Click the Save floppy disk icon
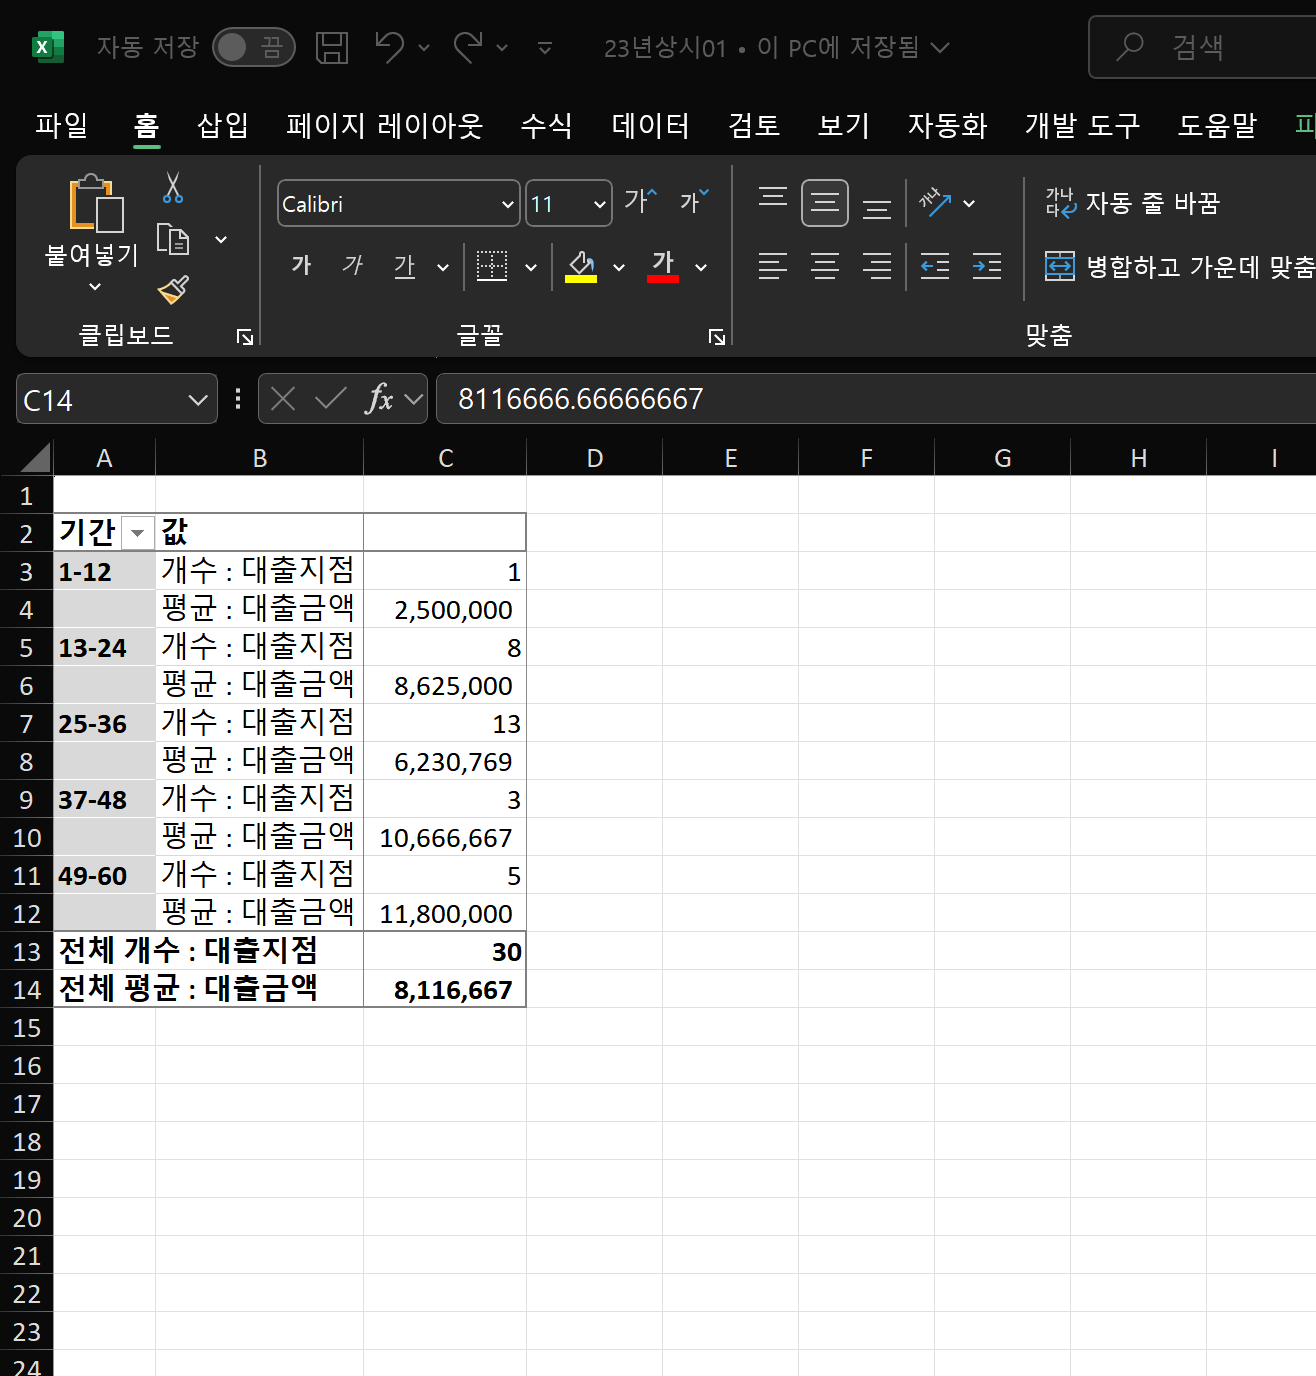Image resolution: width=1316 pixels, height=1376 pixels. [x=332, y=47]
